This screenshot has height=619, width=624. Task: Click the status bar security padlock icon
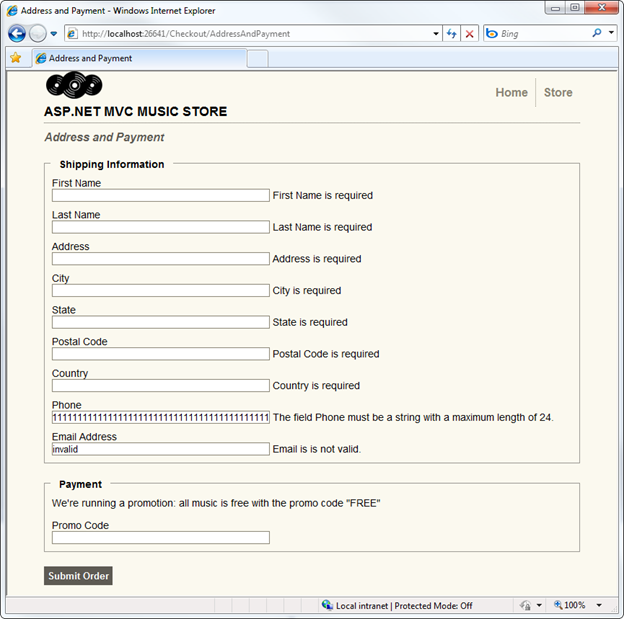click(525, 605)
